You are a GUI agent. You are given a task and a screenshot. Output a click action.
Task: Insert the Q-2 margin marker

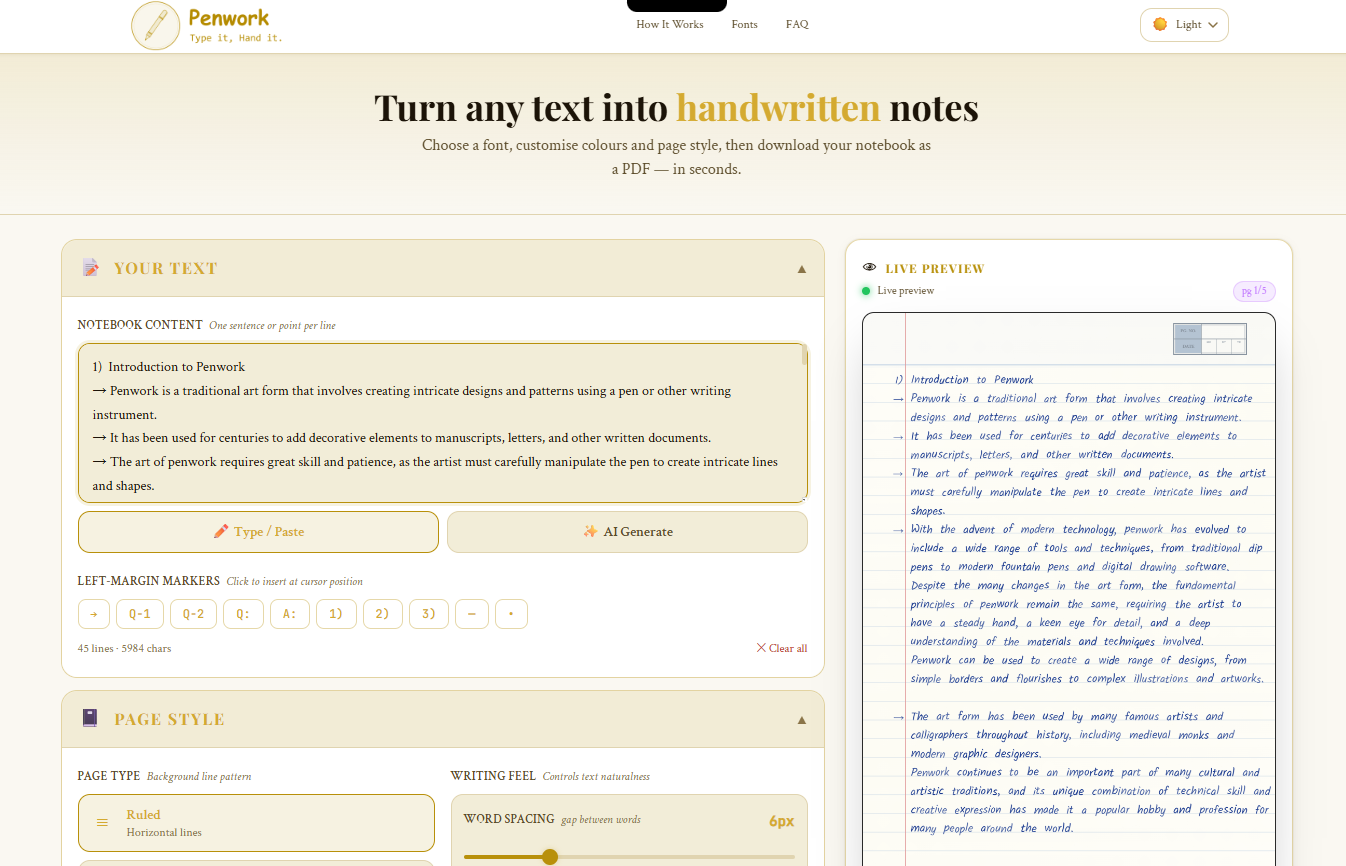193,614
